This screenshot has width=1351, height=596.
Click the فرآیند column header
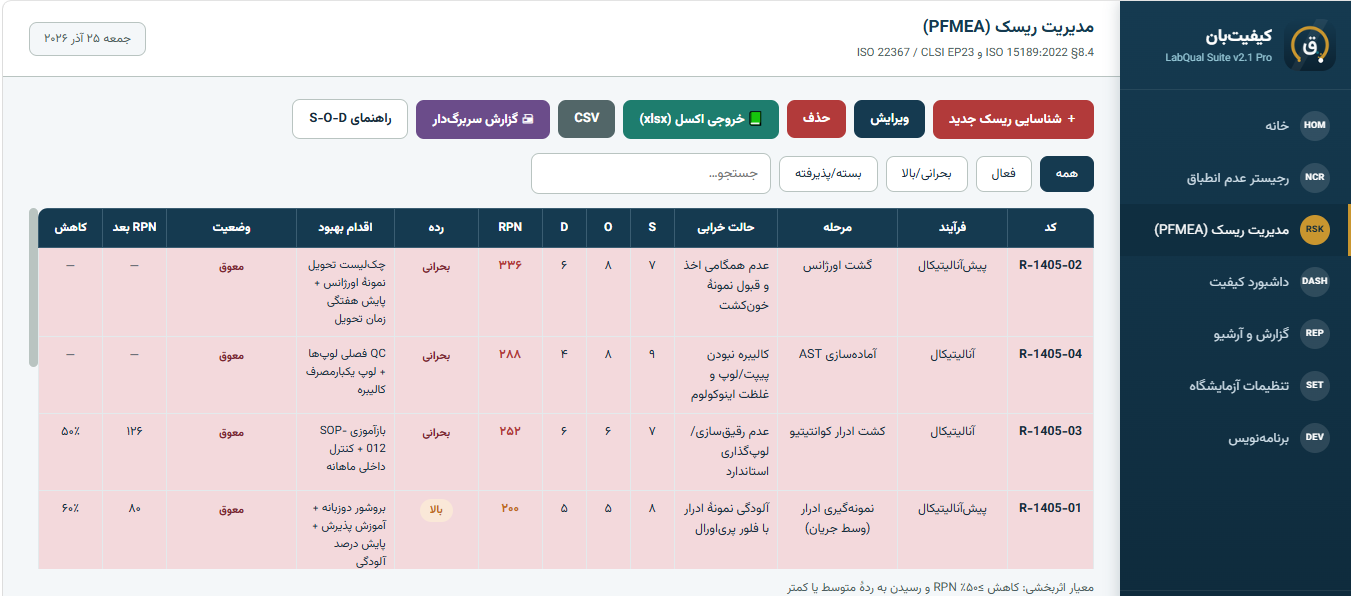click(x=952, y=228)
